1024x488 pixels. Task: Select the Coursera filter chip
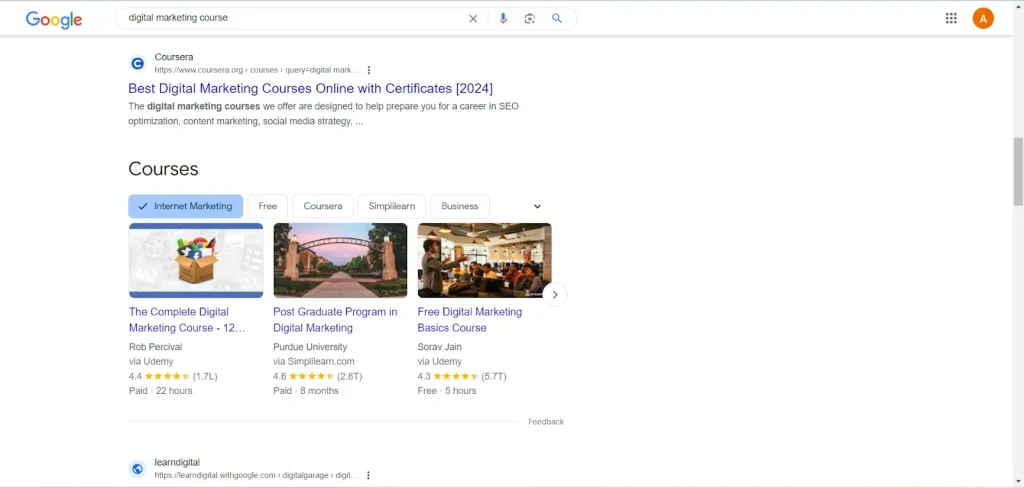[x=323, y=206]
